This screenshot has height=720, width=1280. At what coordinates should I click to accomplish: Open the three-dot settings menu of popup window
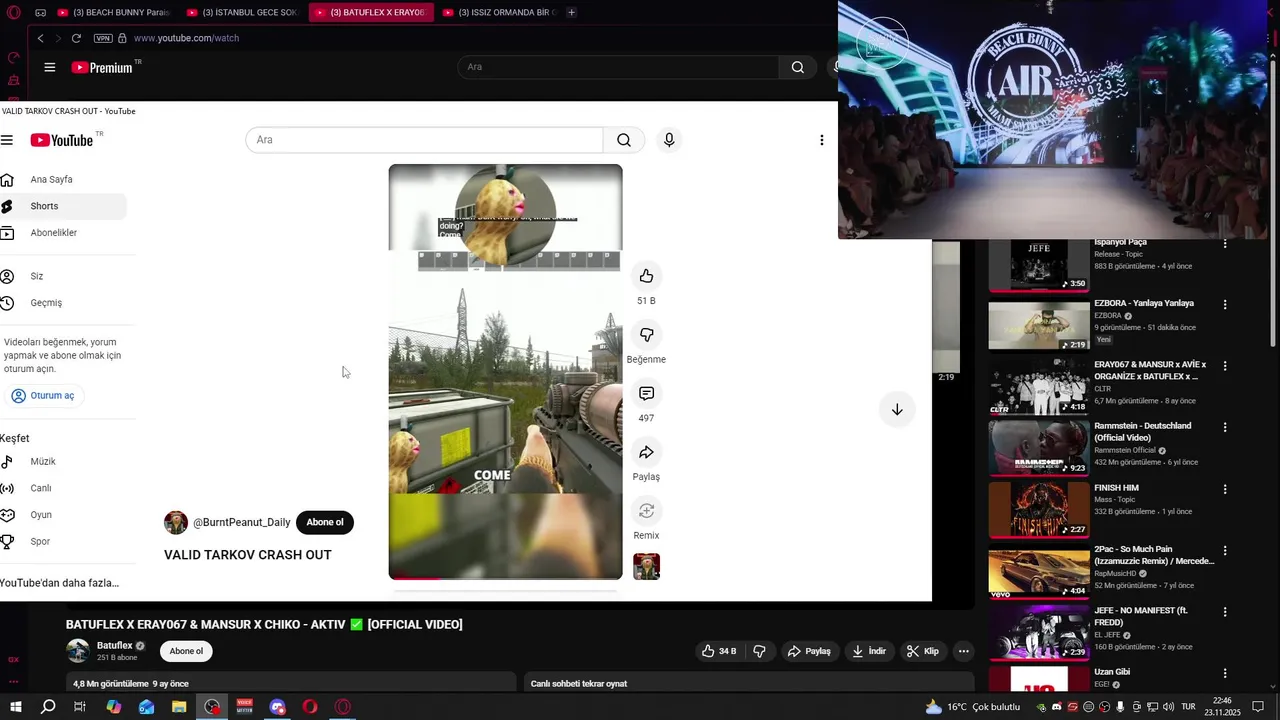(822, 140)
